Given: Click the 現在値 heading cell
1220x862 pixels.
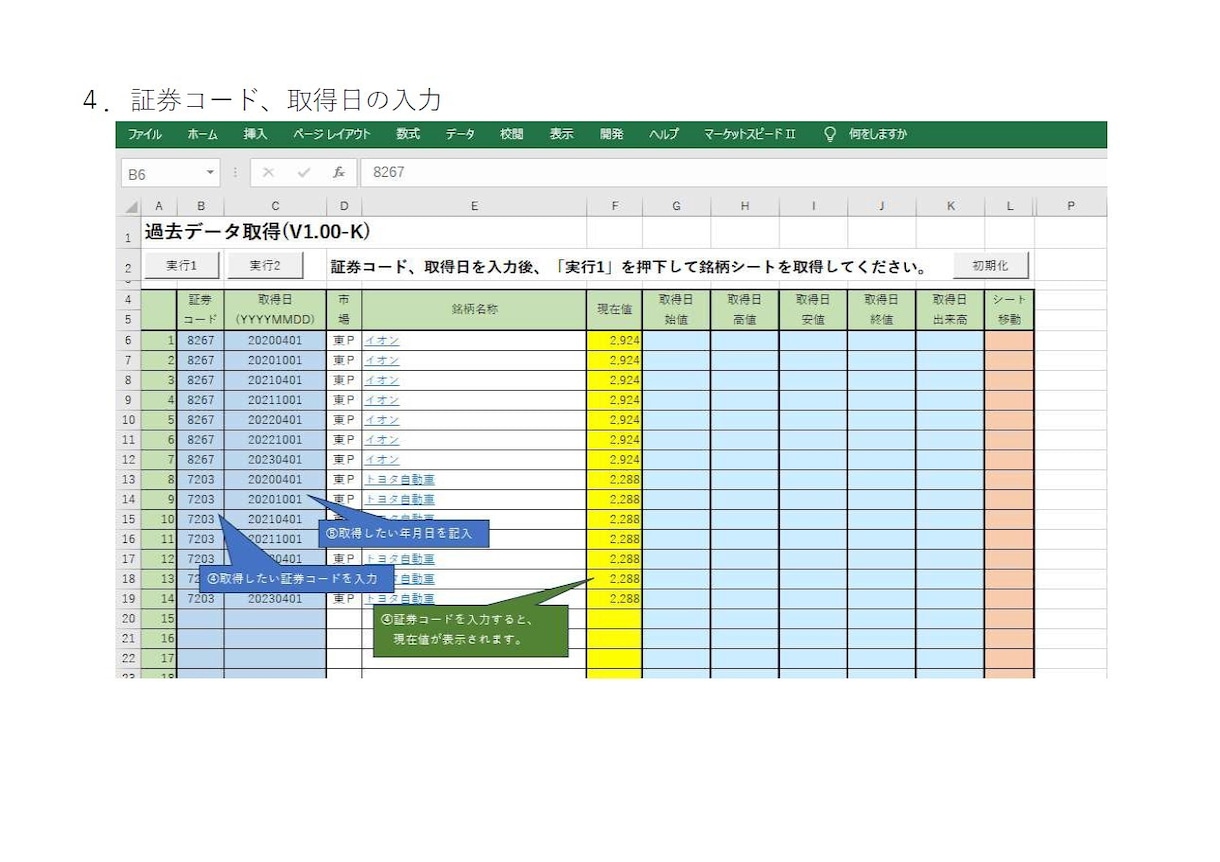Looking at the screenshot, I should [614, 310].
